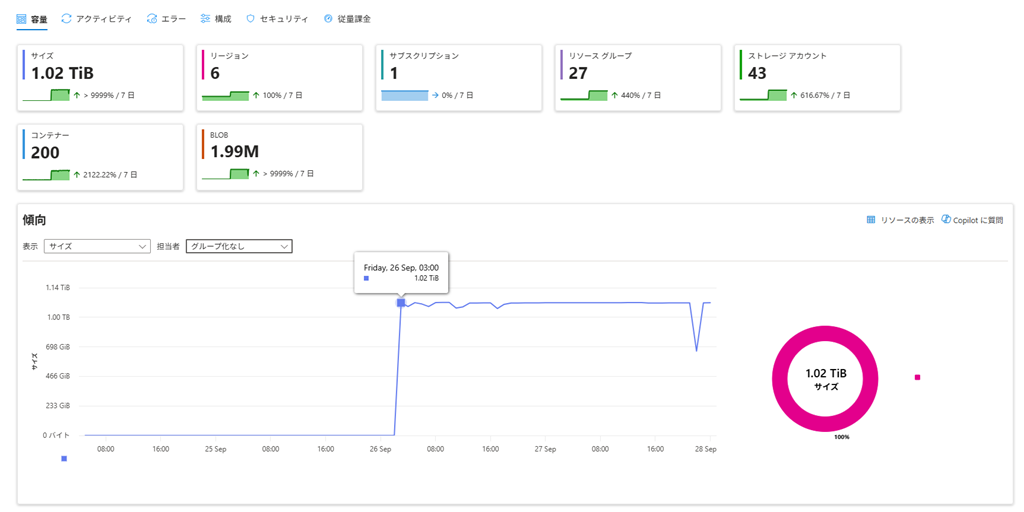Toggle the blue series legend square below chart
The image size is (1024, 512).
64,459
